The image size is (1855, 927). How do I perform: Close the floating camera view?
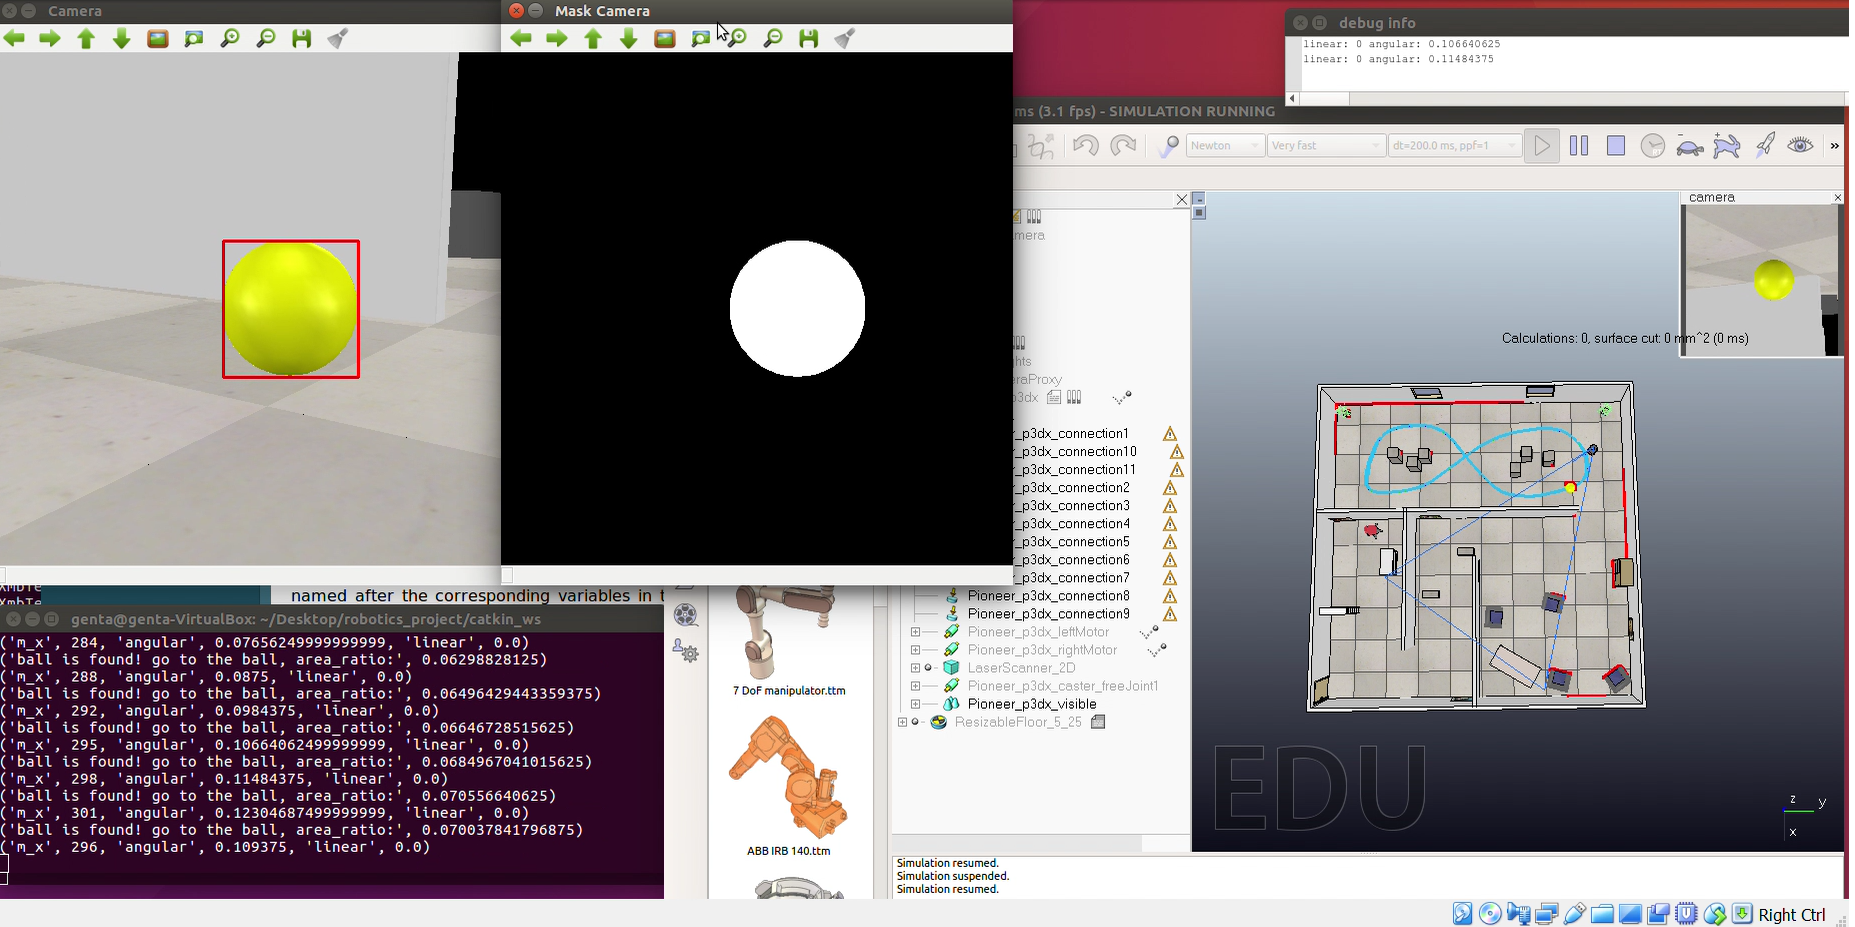point(1837,198)
